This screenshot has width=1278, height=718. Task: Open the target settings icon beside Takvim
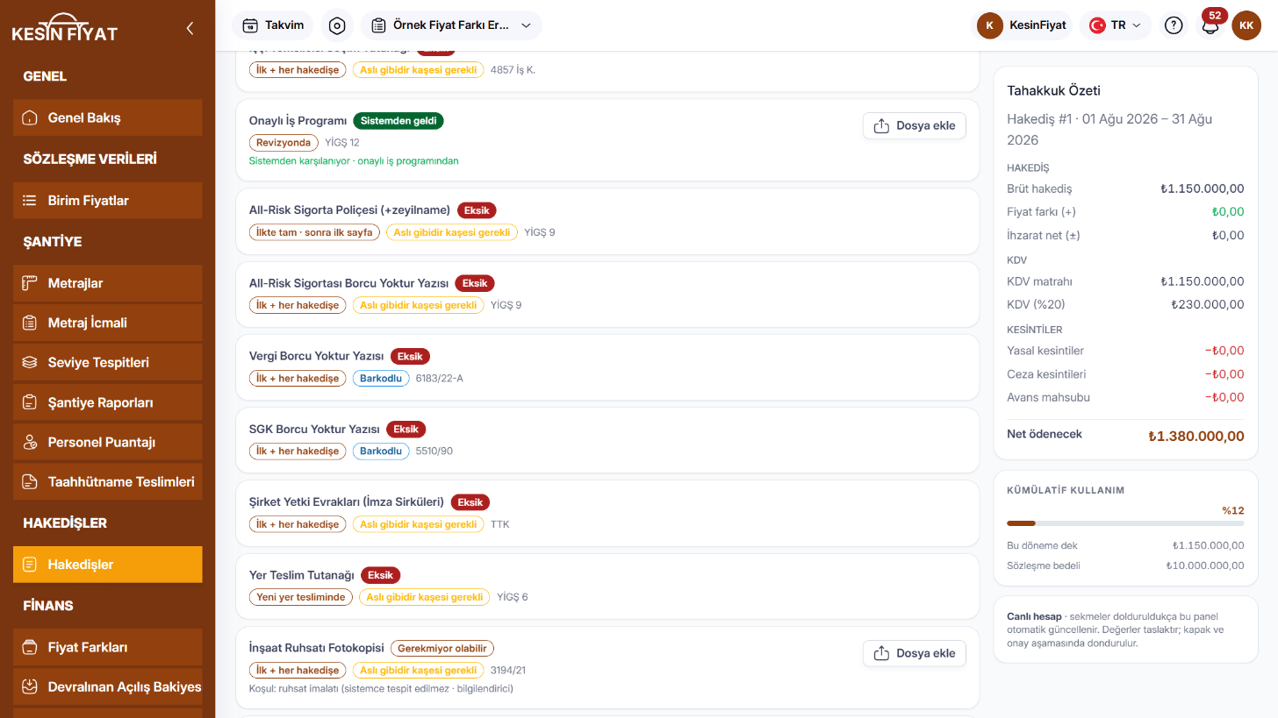pyautogui.click(x=337, y=25)
